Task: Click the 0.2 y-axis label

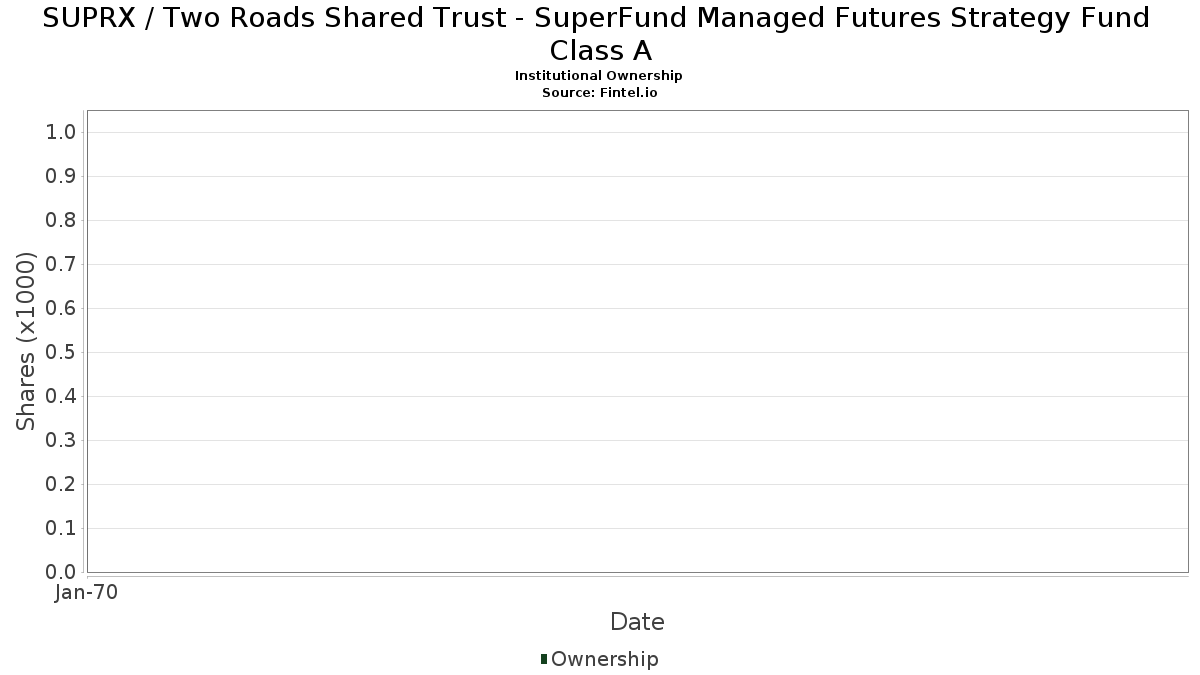Action: tap(61, 485)
